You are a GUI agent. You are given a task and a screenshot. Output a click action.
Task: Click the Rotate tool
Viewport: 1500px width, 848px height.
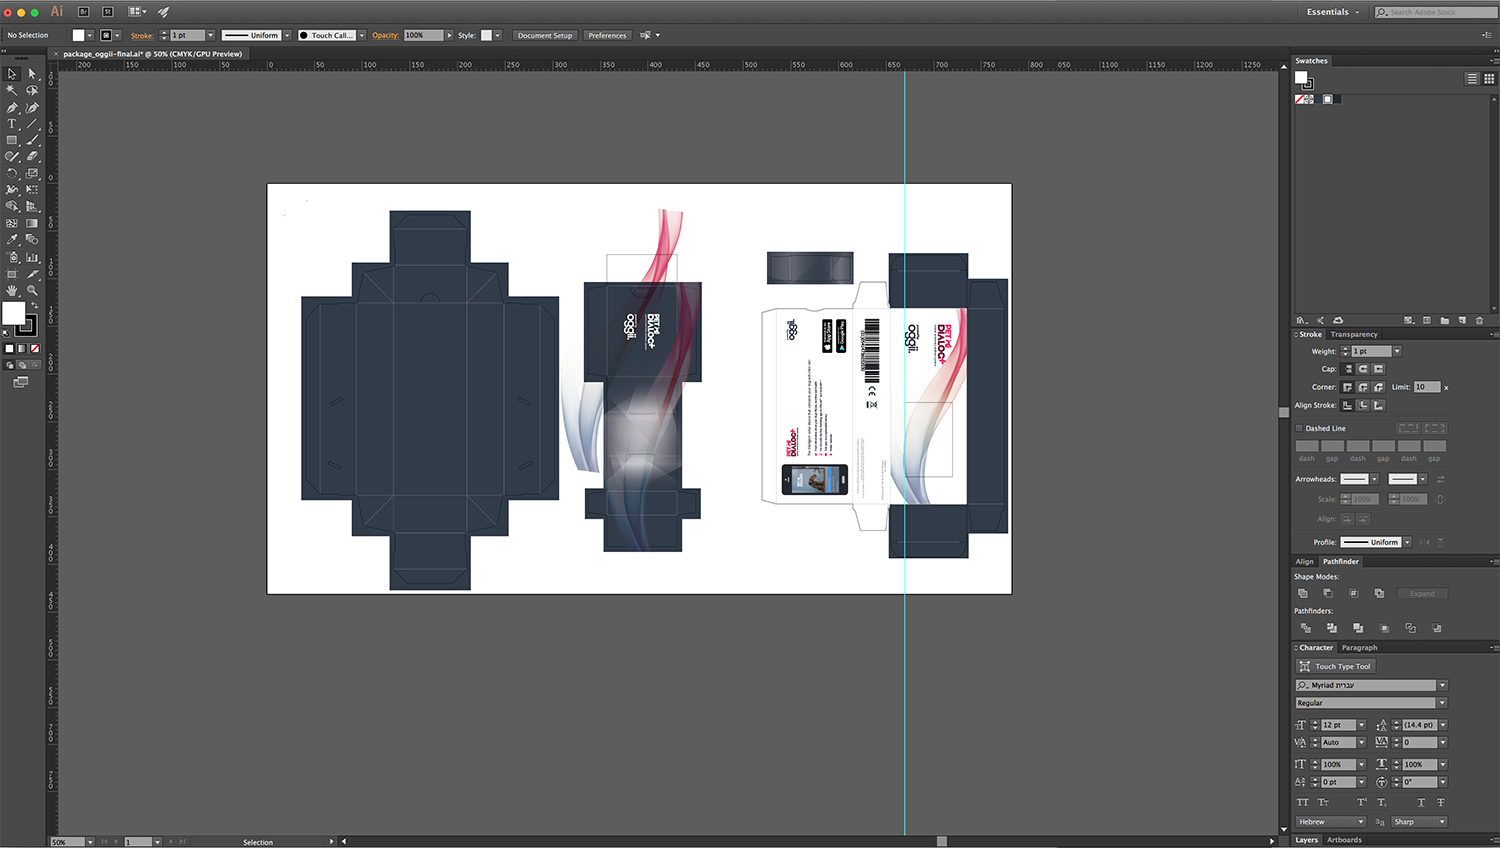coord(12,173)
